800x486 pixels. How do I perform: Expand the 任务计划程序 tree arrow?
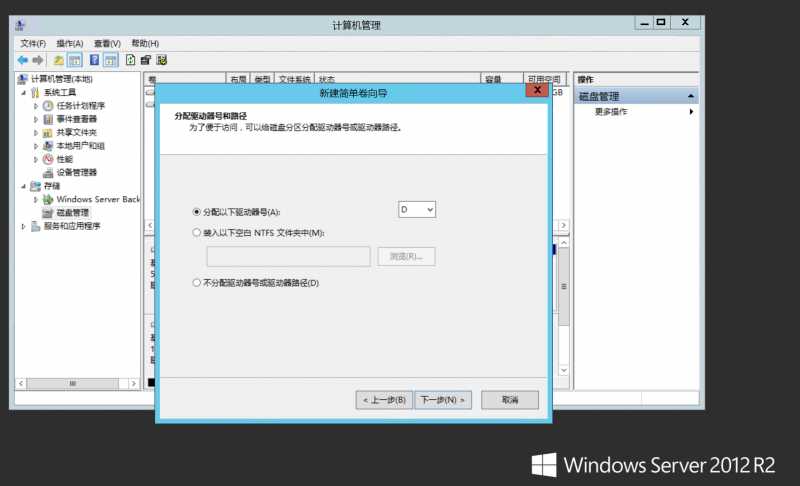36,106
